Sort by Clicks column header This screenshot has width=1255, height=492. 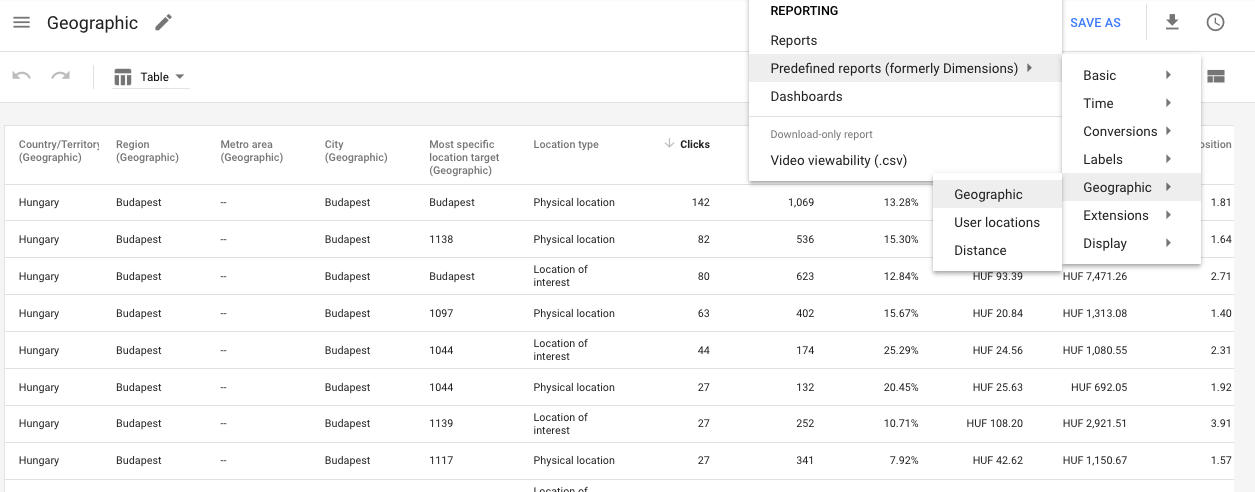694,144
